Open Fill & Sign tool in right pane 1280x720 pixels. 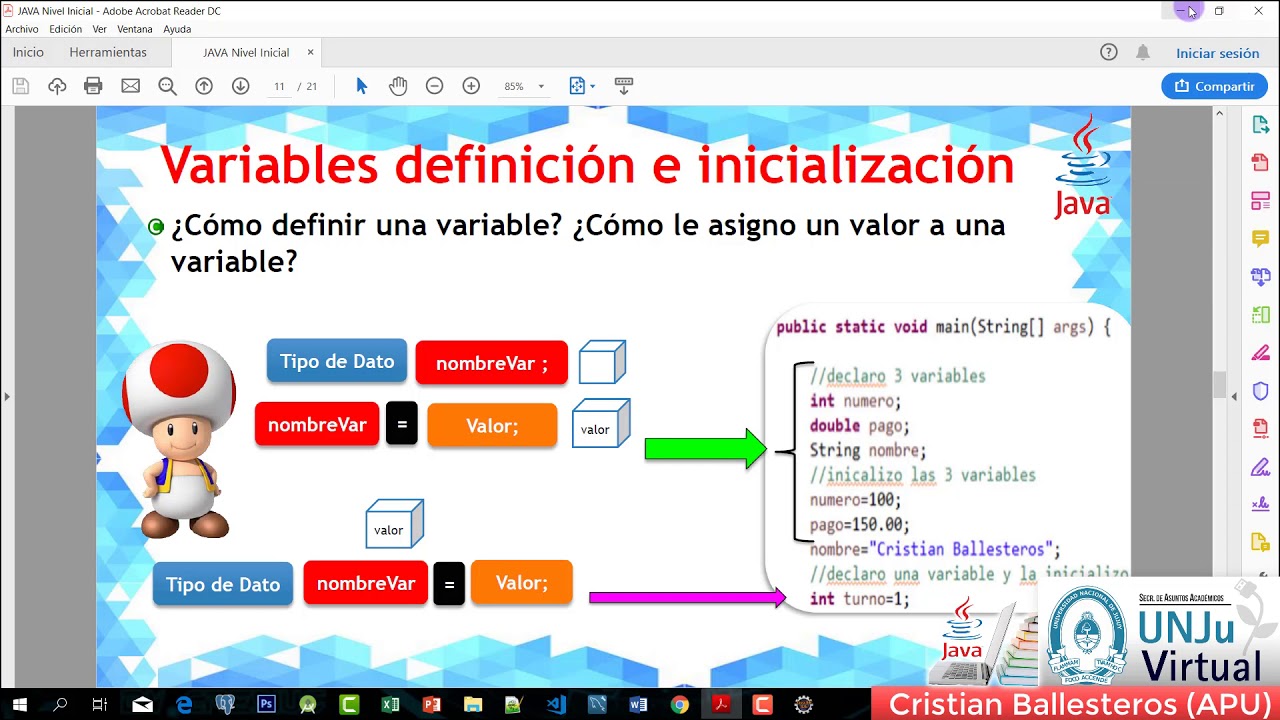pos(1260,466)
